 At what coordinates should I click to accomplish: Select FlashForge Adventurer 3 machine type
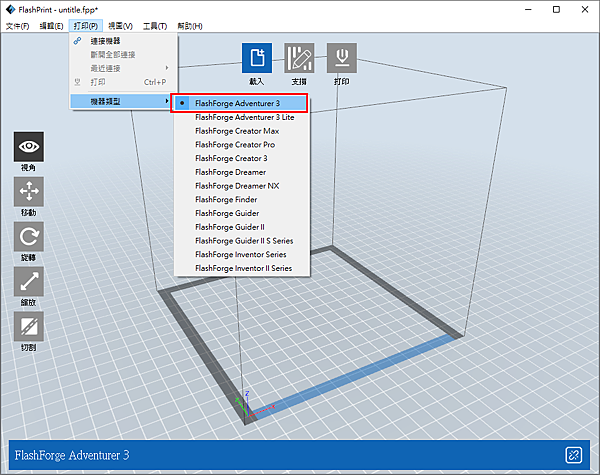coord(241,103)
